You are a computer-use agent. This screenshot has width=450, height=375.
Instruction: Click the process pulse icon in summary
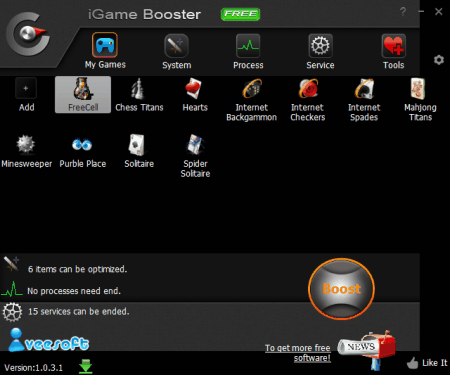12,289
